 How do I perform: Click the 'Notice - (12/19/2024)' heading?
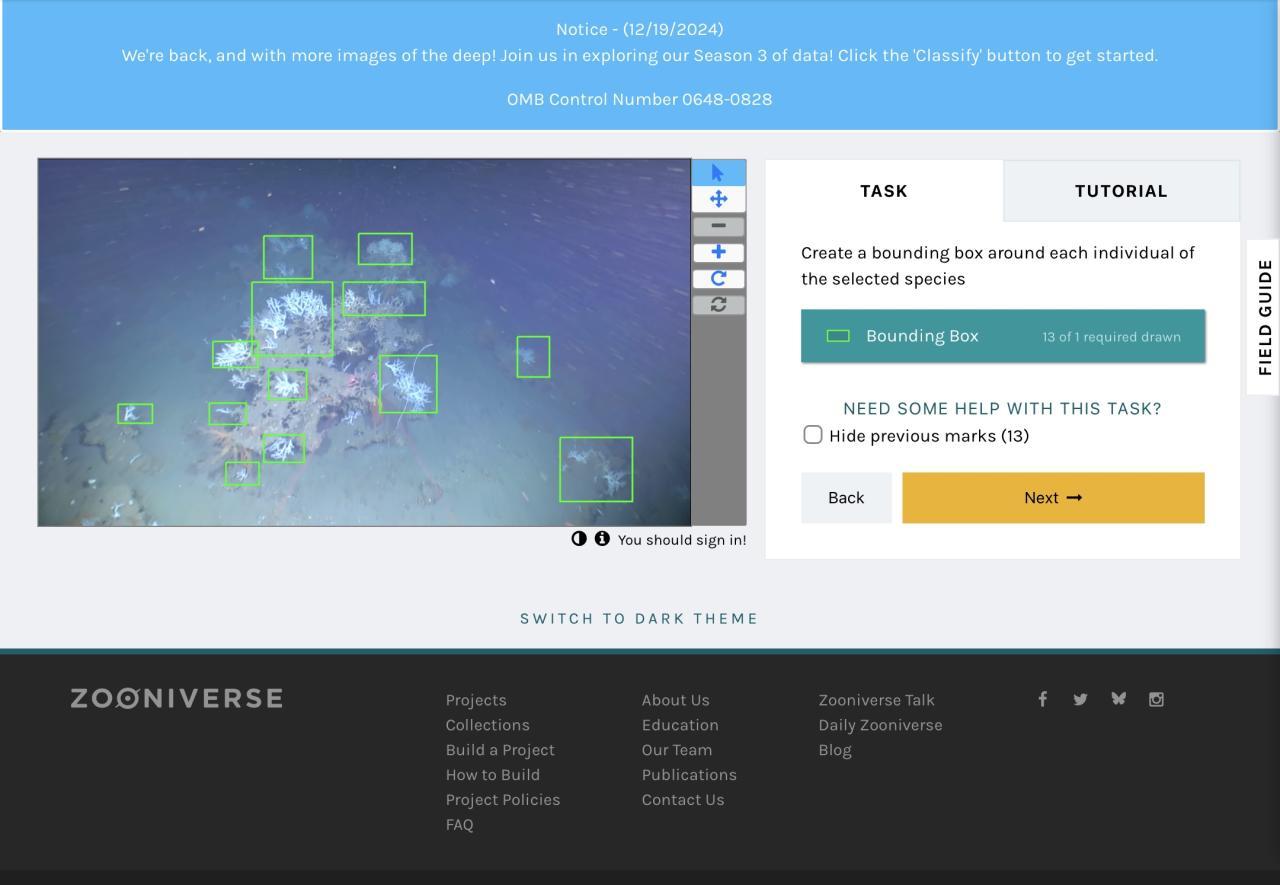pyautogui.click(x=640, y=29)
